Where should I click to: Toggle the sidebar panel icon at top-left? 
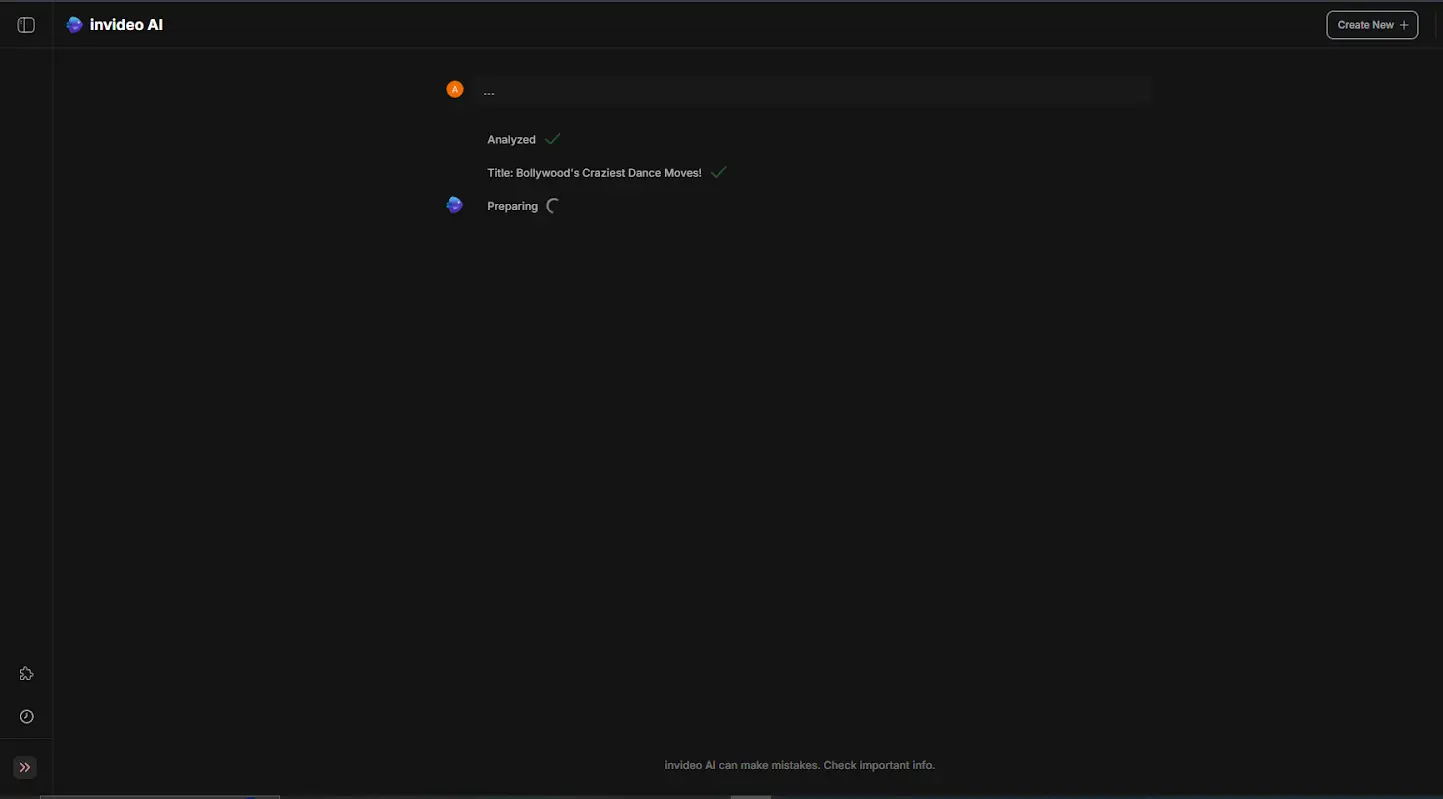[x=26, y=25]
